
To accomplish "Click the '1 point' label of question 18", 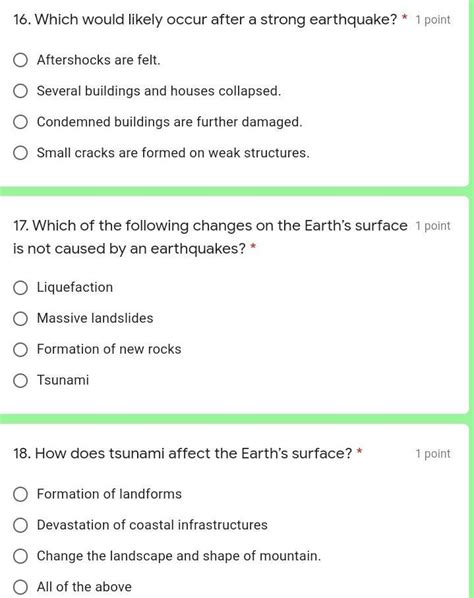I will tap(433, 454).
